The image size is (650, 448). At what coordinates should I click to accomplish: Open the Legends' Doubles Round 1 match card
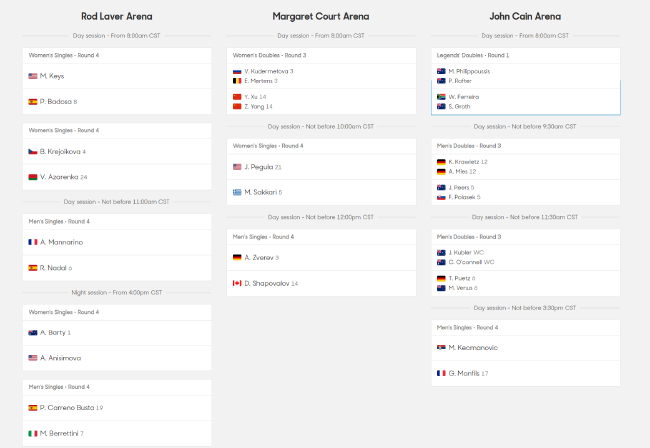pos(525,85)
